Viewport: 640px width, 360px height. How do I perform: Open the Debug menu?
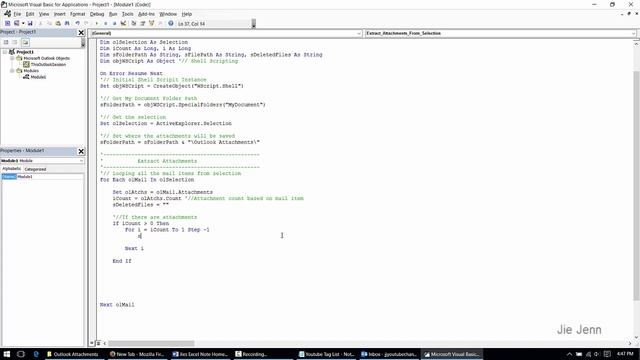tap(97, 14)
